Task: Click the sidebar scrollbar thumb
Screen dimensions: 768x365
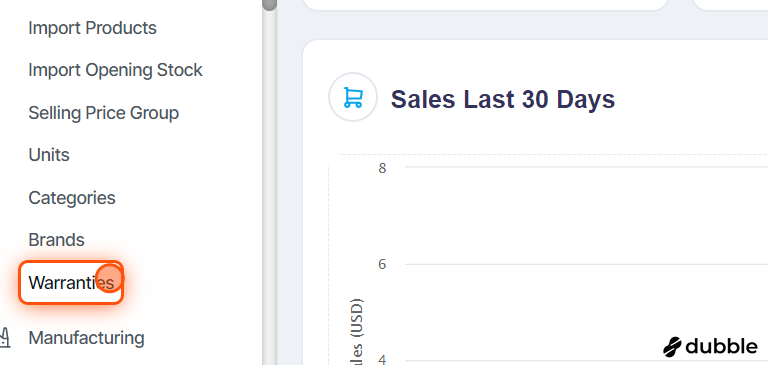Action: click(x=269, y=4)
